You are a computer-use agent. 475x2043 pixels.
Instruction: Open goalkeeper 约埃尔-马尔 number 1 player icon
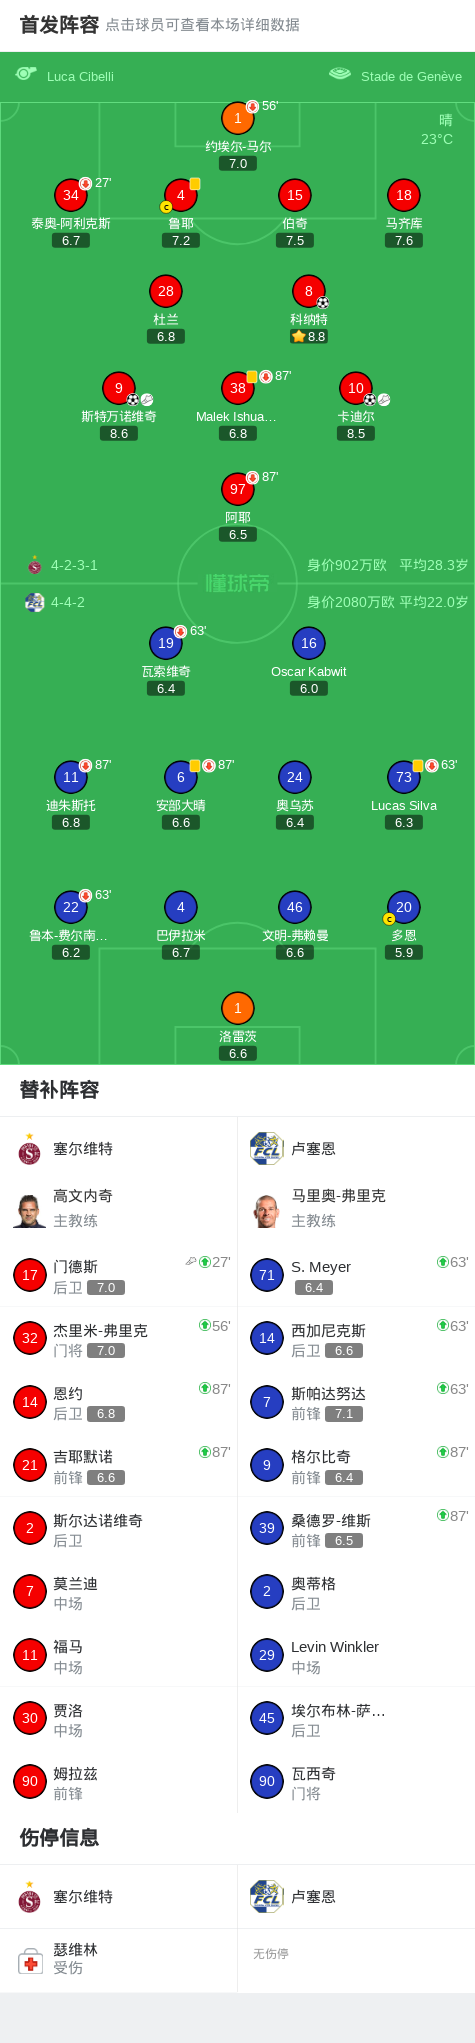coord(237,118)
